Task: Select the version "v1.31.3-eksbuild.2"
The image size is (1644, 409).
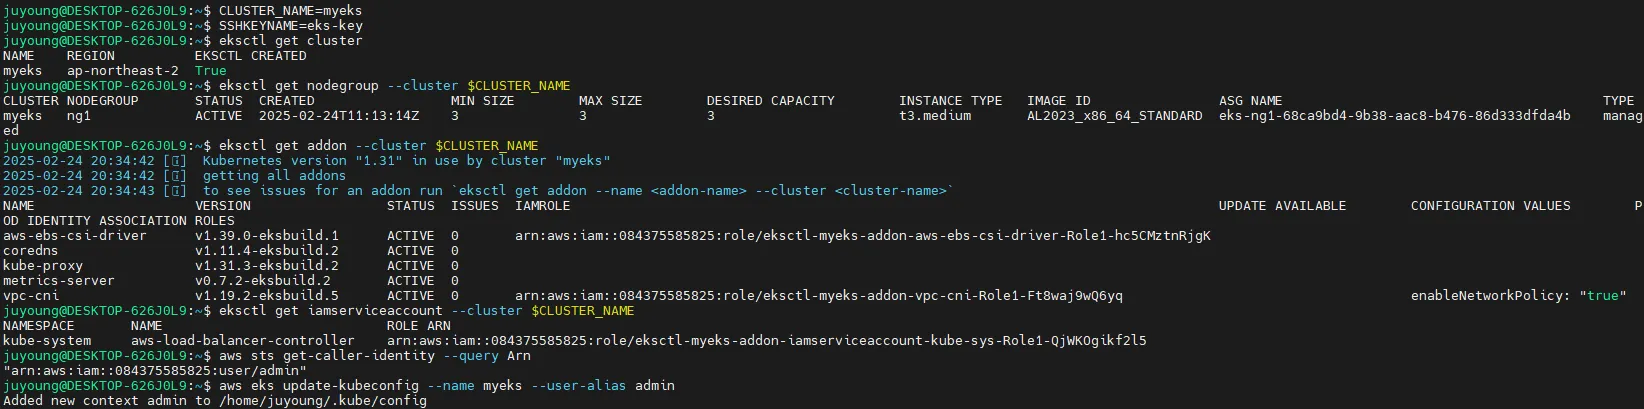Action: tap(267, 266)
